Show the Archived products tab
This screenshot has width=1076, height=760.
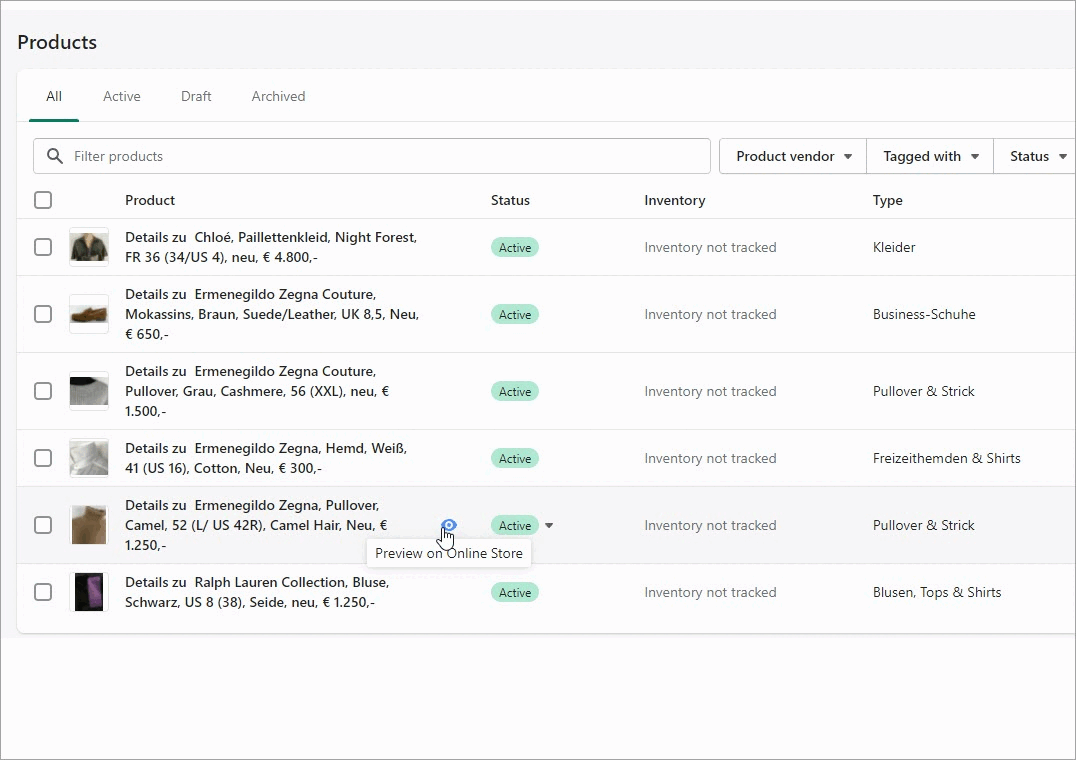click(279, 97)
